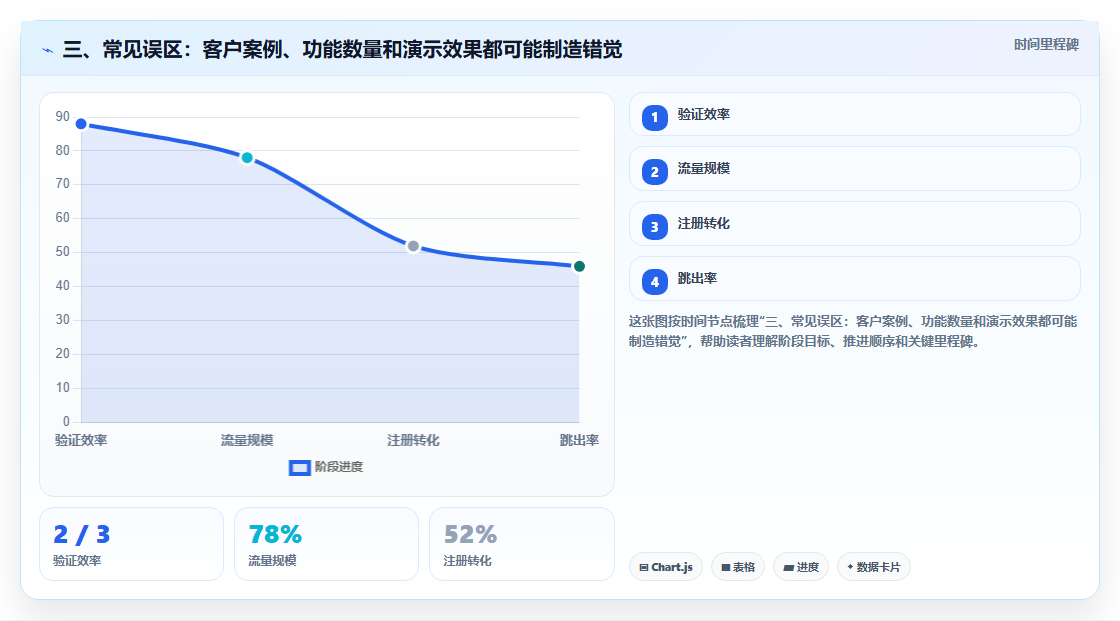
Task: Toggle the 阶段进度 legend box
Action: pyautogui.click(x=300, y=468)
